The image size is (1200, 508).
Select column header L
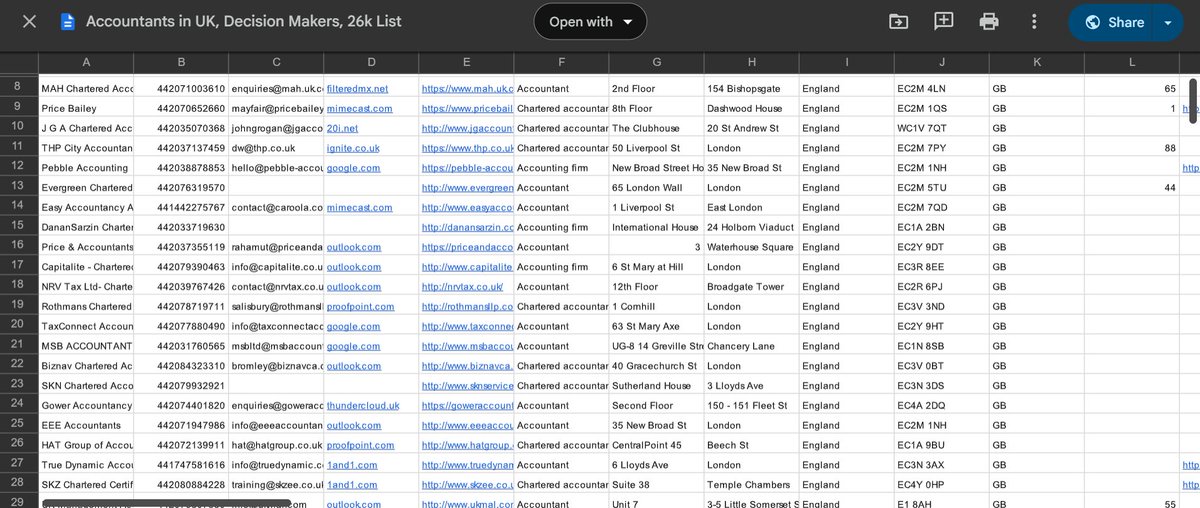click(x=1131, y=62)
